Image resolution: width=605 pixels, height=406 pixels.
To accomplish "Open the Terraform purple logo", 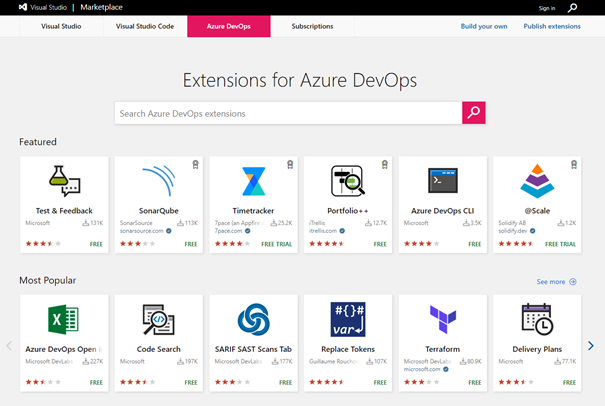I will (443, 319).
